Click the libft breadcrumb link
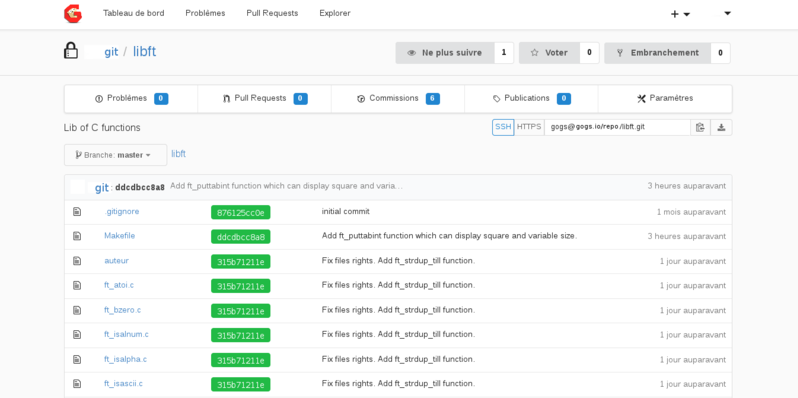 tap(179, 154)
